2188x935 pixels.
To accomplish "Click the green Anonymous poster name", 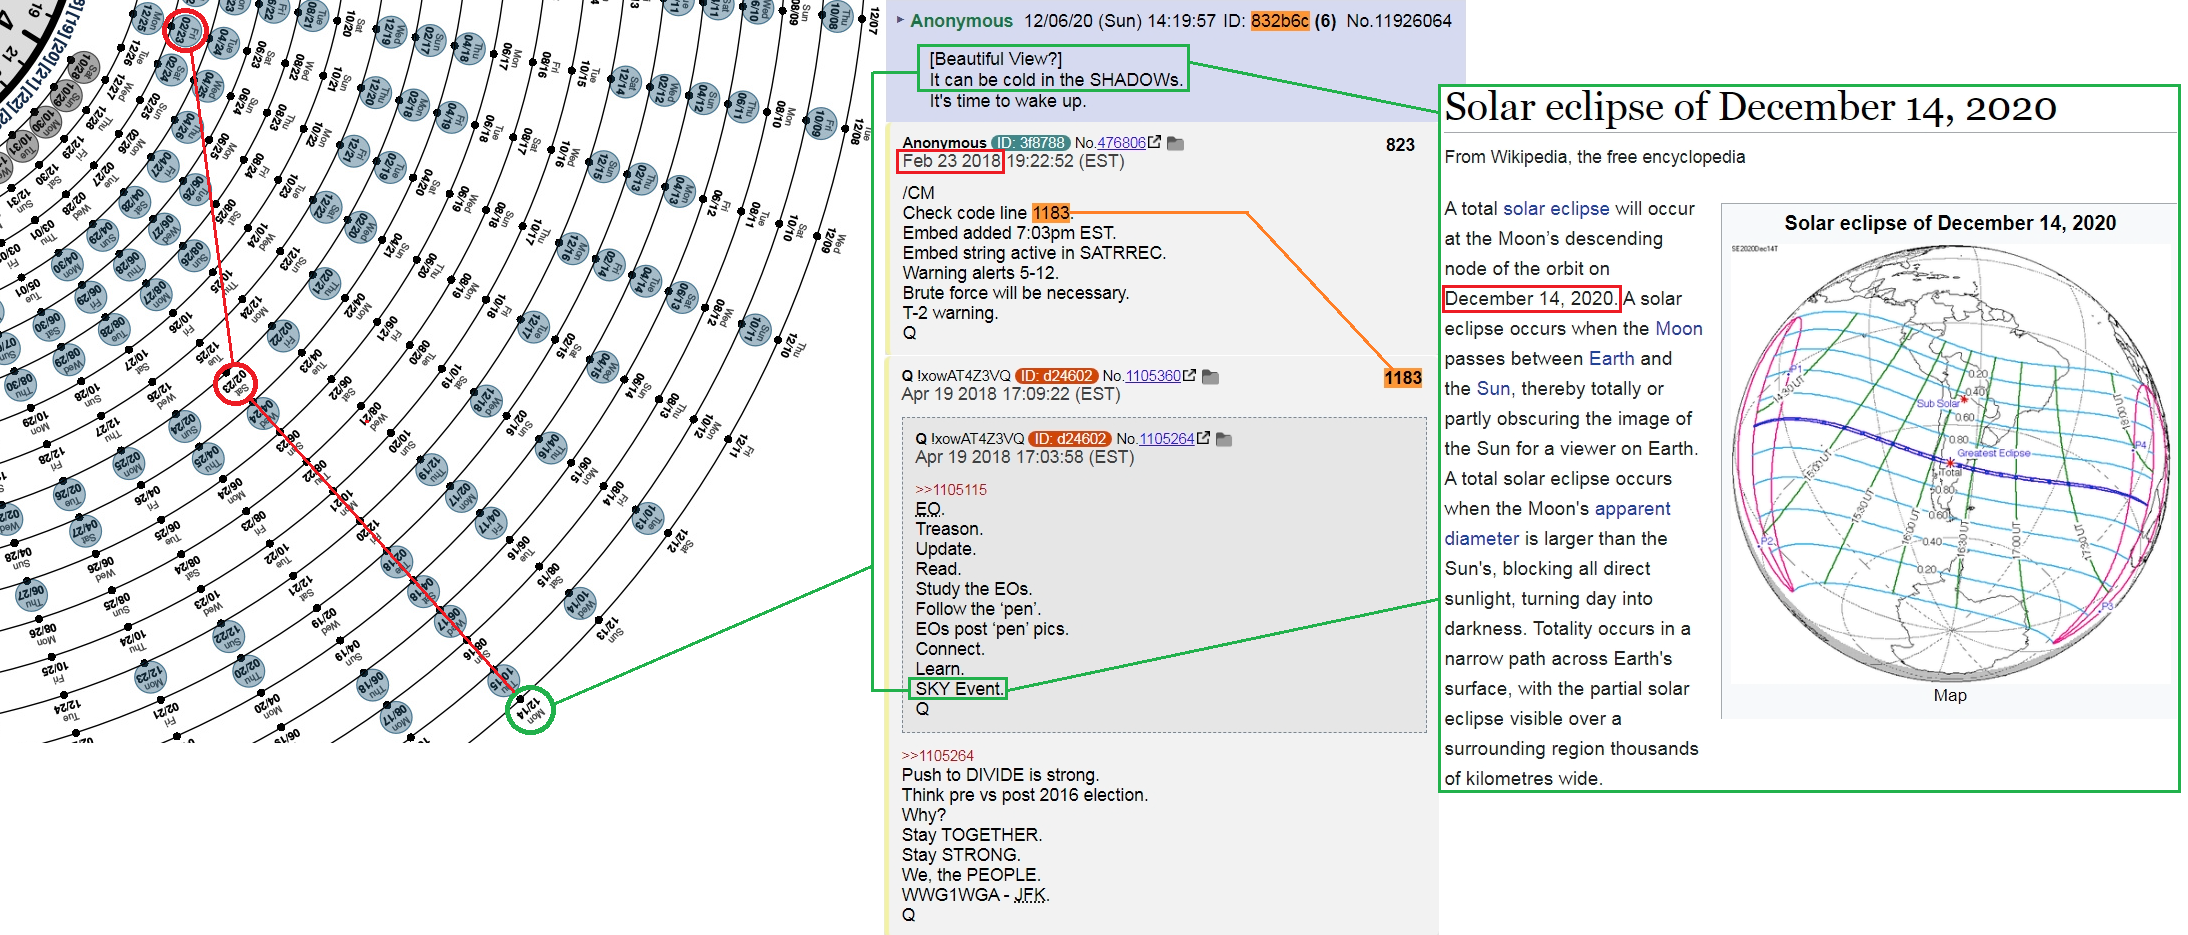I will [961, 21].
